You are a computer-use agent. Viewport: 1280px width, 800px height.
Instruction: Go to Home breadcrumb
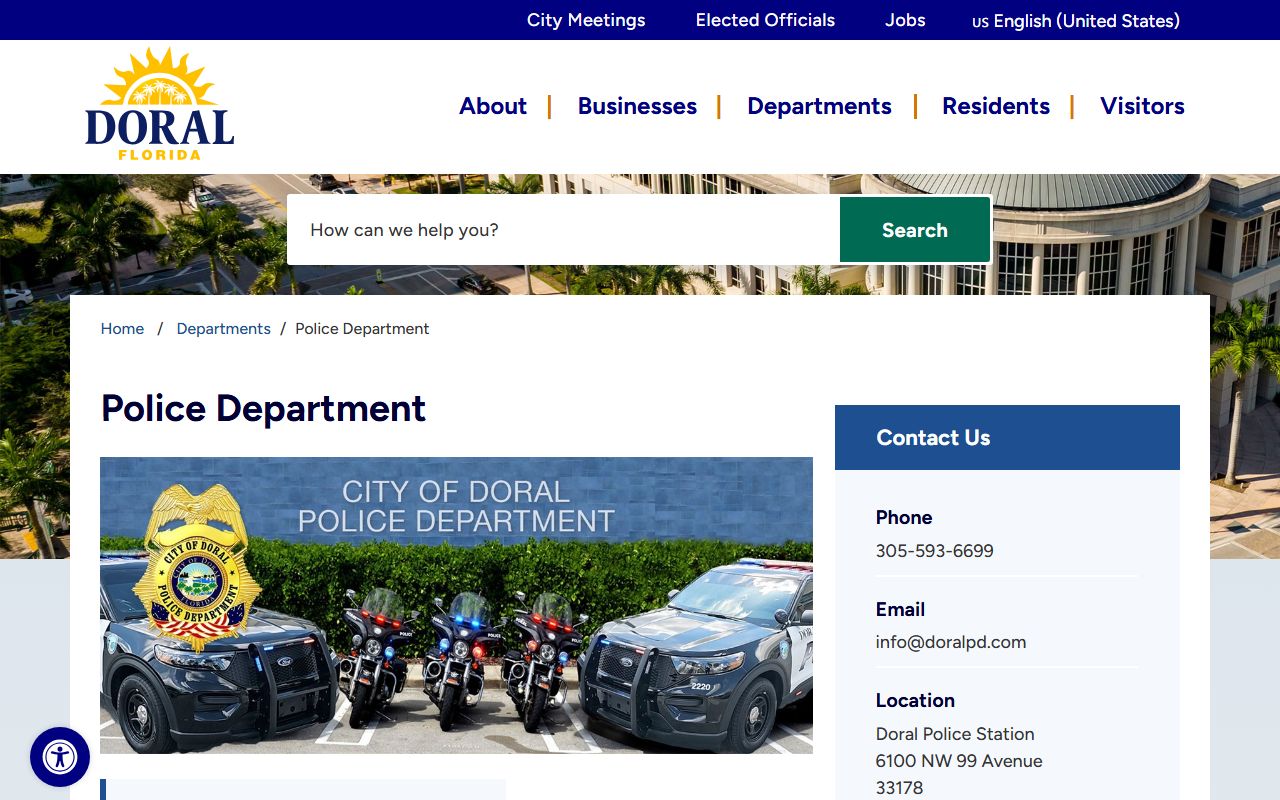(122, 329)
